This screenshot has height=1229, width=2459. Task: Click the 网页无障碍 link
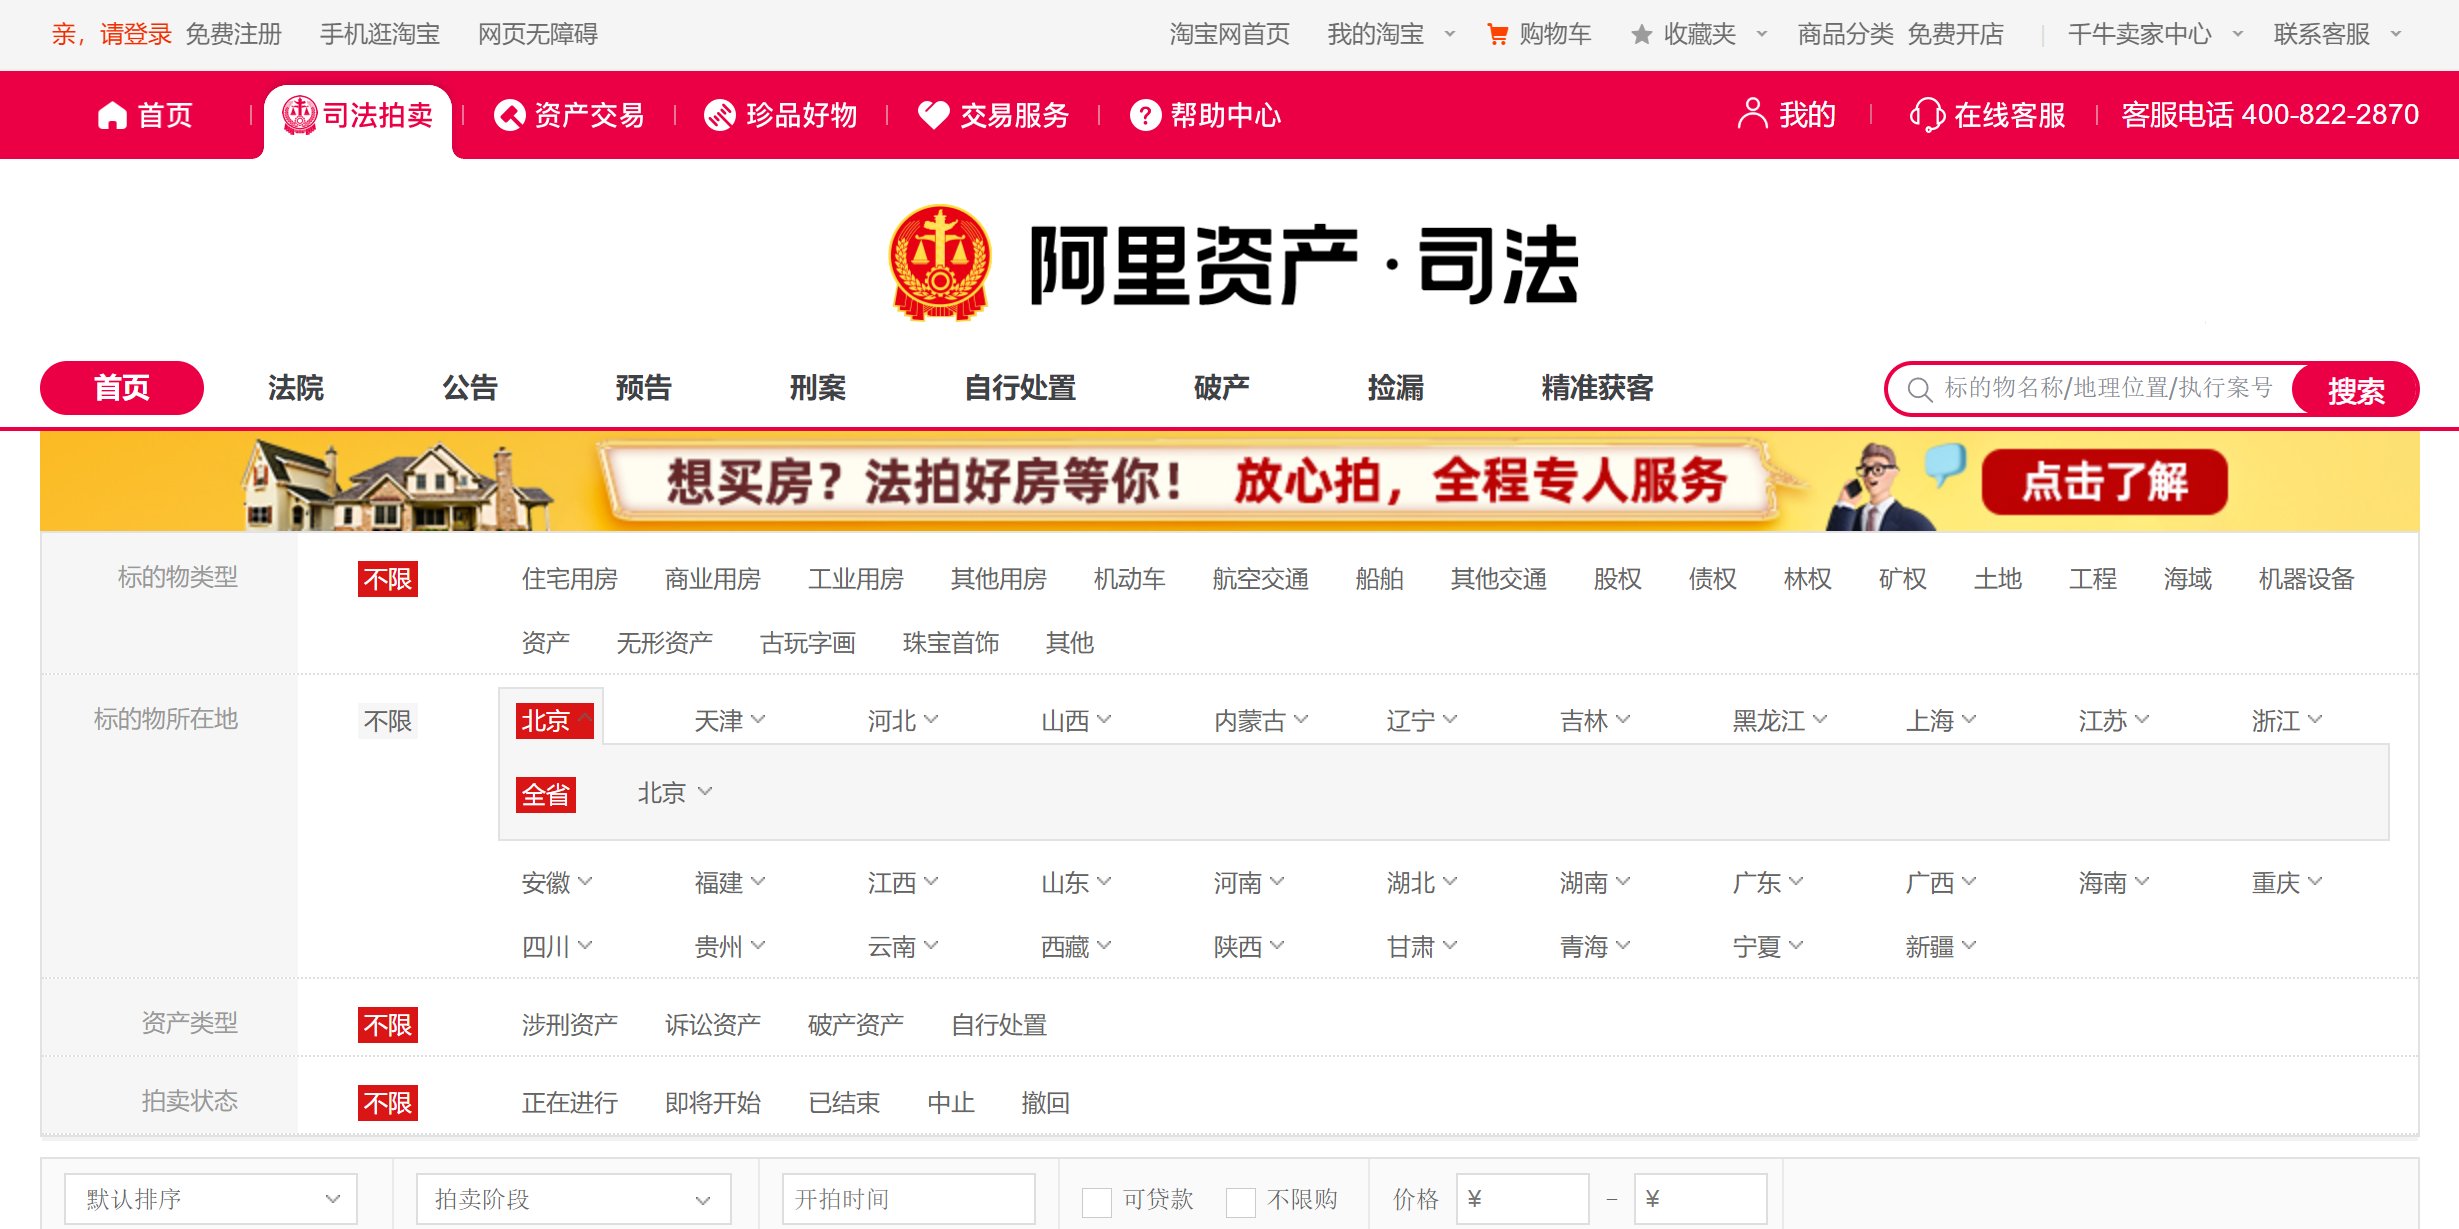[538, 35]
